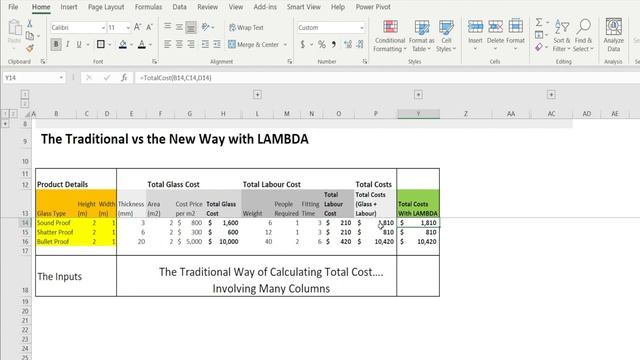Image resolution: width=640 pixels, height=360 pixels.
Task: Open Cell Styles gallery
Action: (x=446, y=36)
